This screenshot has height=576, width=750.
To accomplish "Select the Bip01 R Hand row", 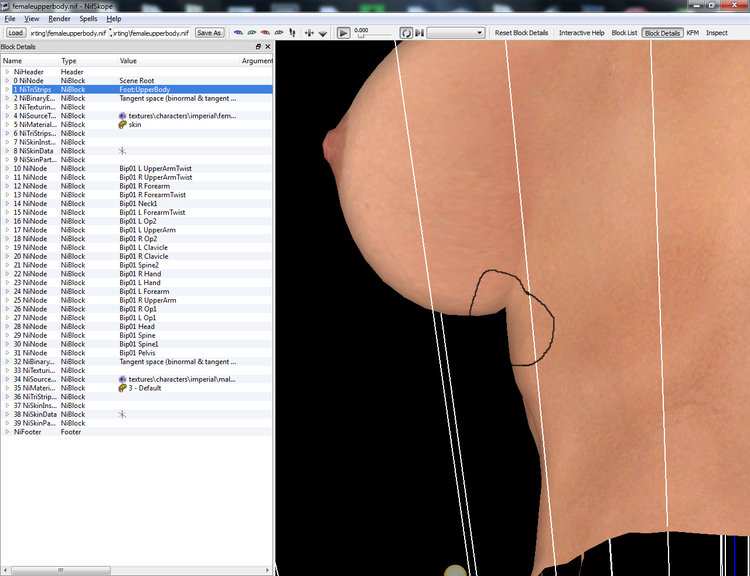I will click(x=137, y=274).
